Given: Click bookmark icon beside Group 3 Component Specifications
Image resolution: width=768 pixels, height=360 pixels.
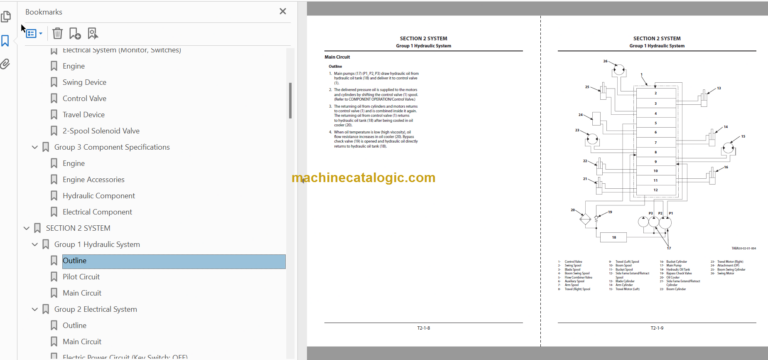Looking at the screenshot, I should coord(46,147).
